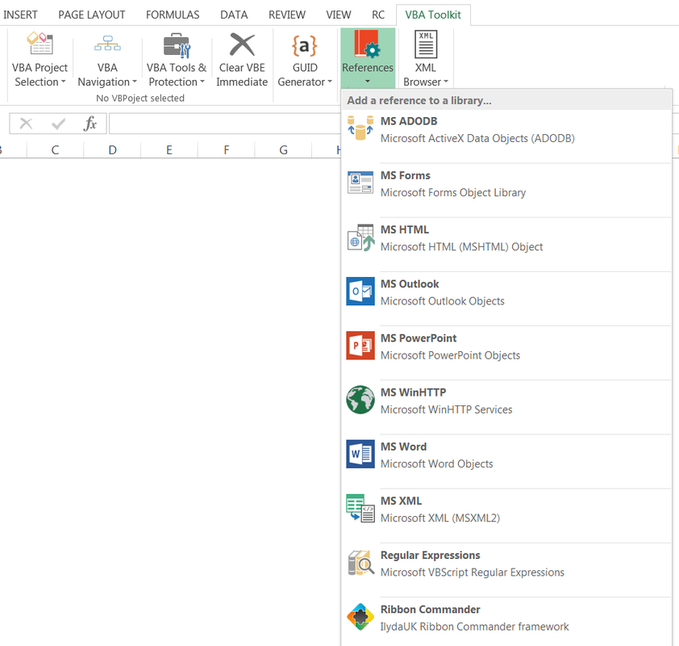
Task: Select column D header
Action: [112, 150]
